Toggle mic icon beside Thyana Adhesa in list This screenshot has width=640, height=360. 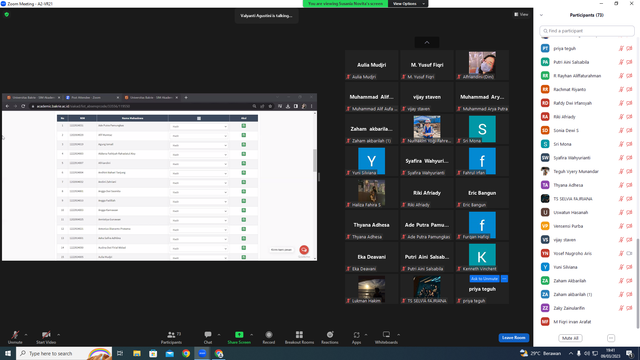[621, 185]
